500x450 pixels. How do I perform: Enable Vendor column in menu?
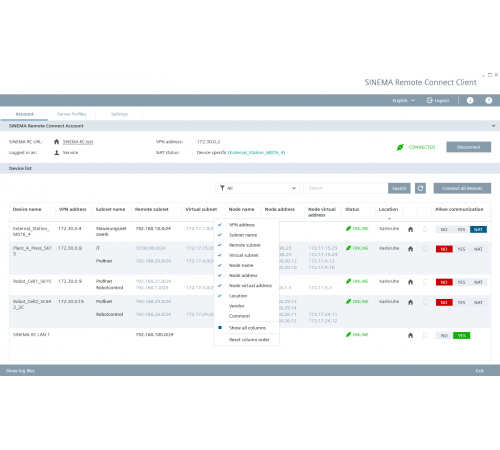click(x=246, y=306)
